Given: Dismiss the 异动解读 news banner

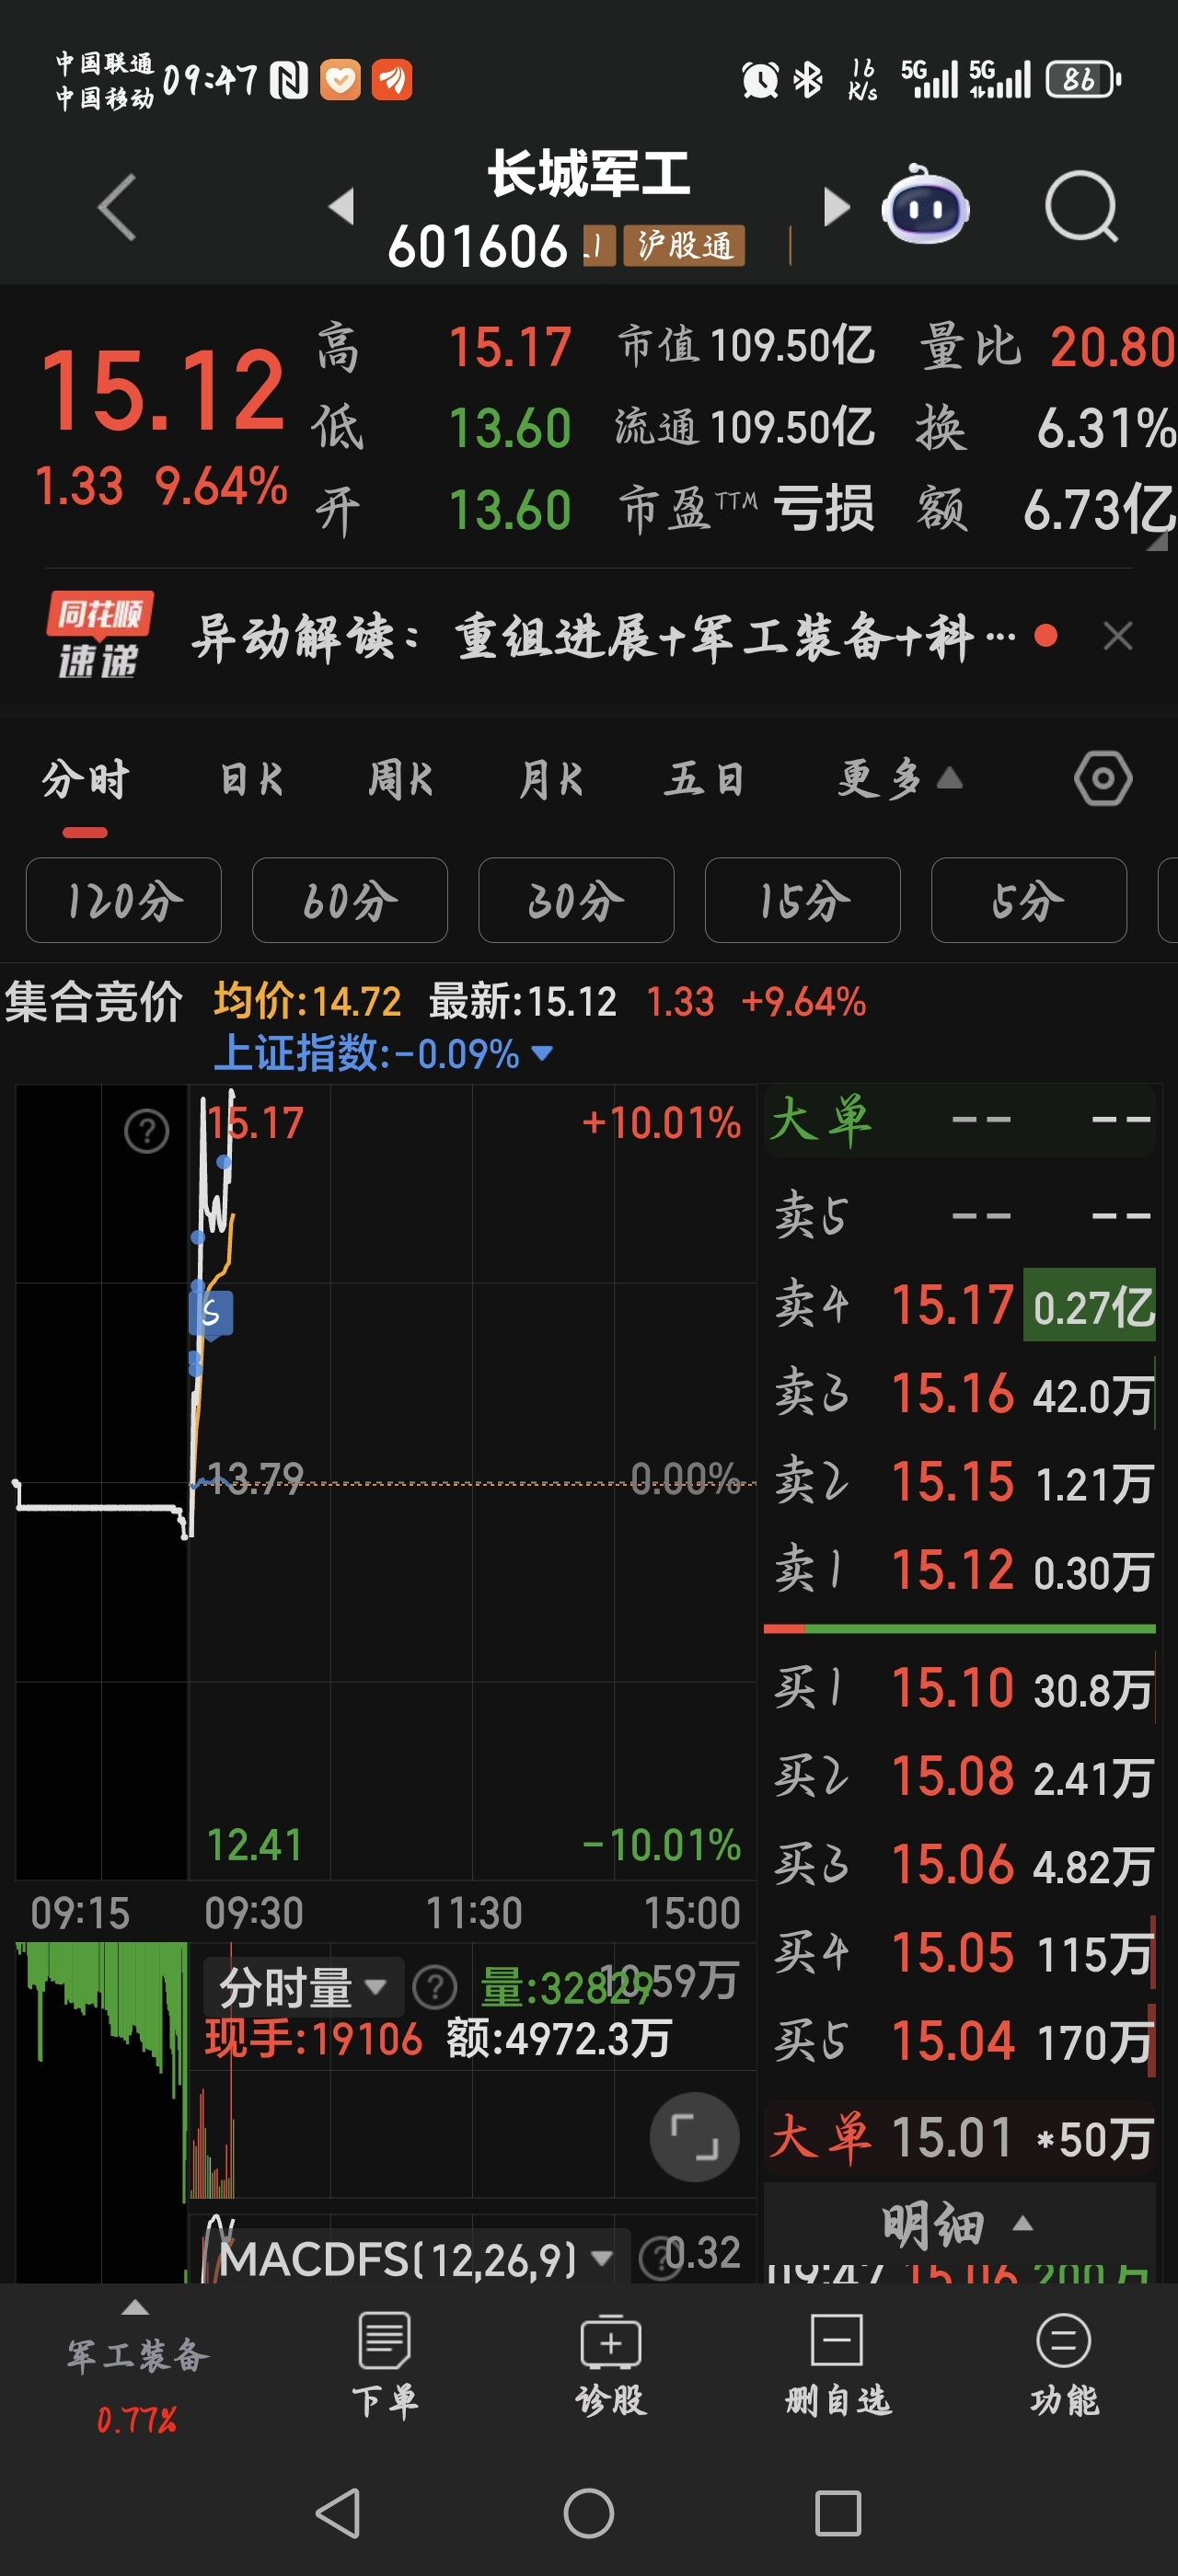Looking at the screenshot, I should point(1117,636).
